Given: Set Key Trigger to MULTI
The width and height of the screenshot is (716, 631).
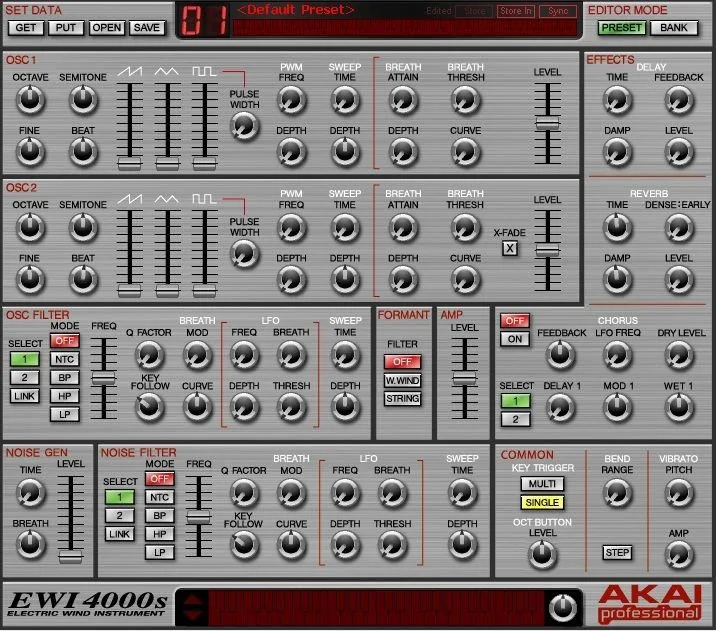Looking at the screenshot, I should pos(542,484).
